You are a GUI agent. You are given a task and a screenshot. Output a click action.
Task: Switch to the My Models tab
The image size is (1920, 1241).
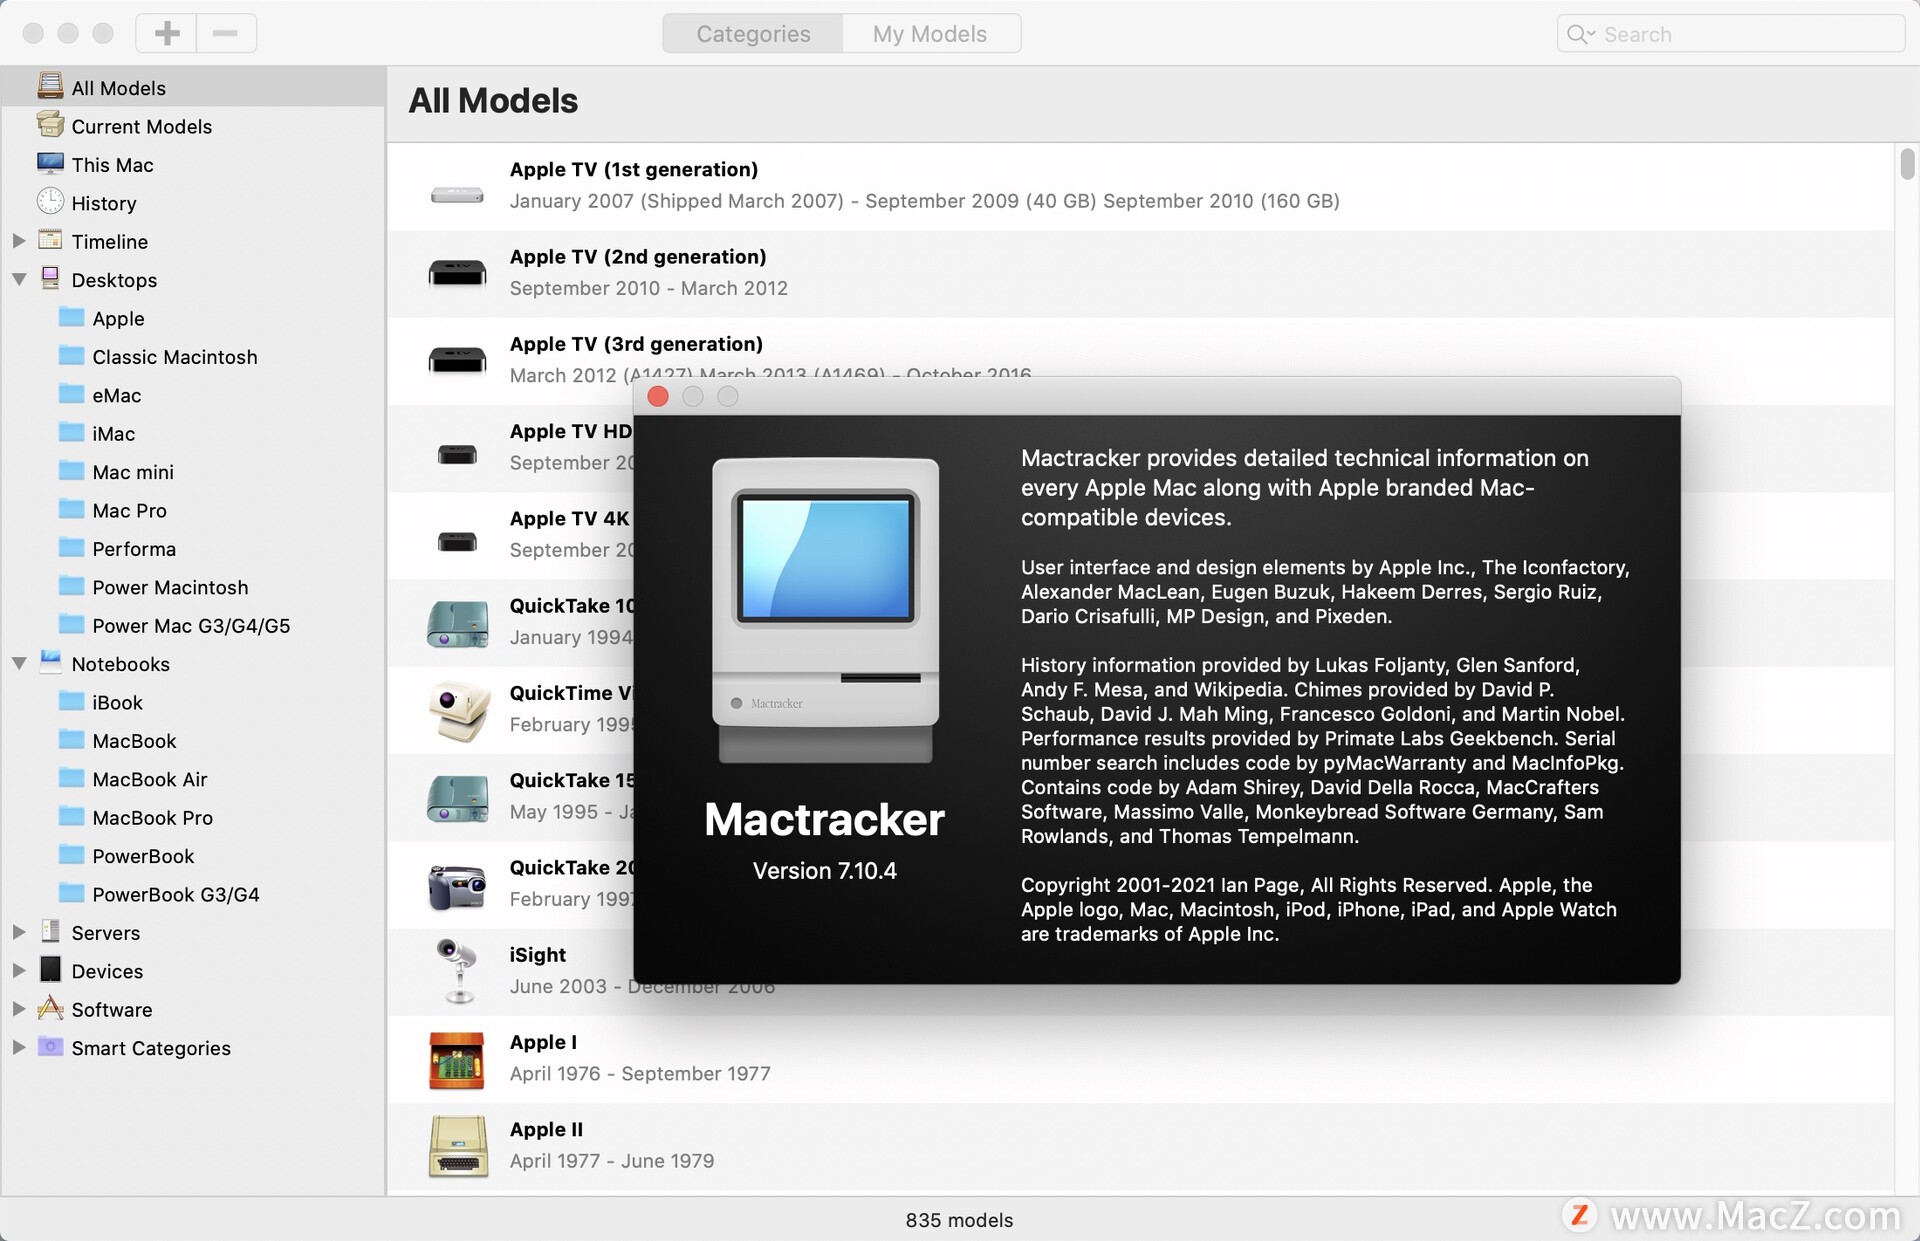click(x=930, y=33)
